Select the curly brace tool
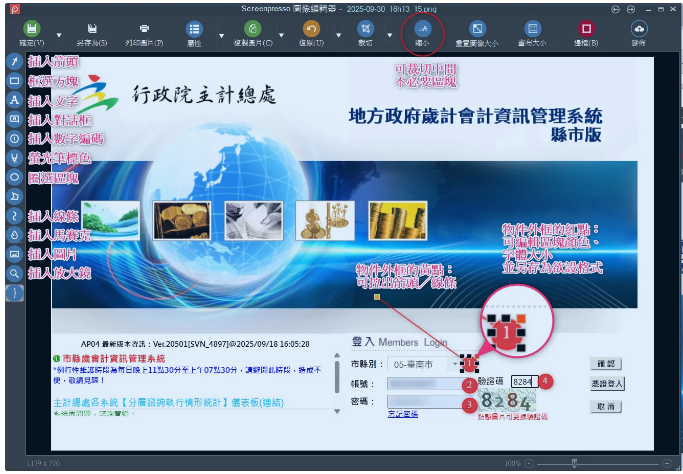The width and height of the screenshot is (683, 474). click(14, 293)
